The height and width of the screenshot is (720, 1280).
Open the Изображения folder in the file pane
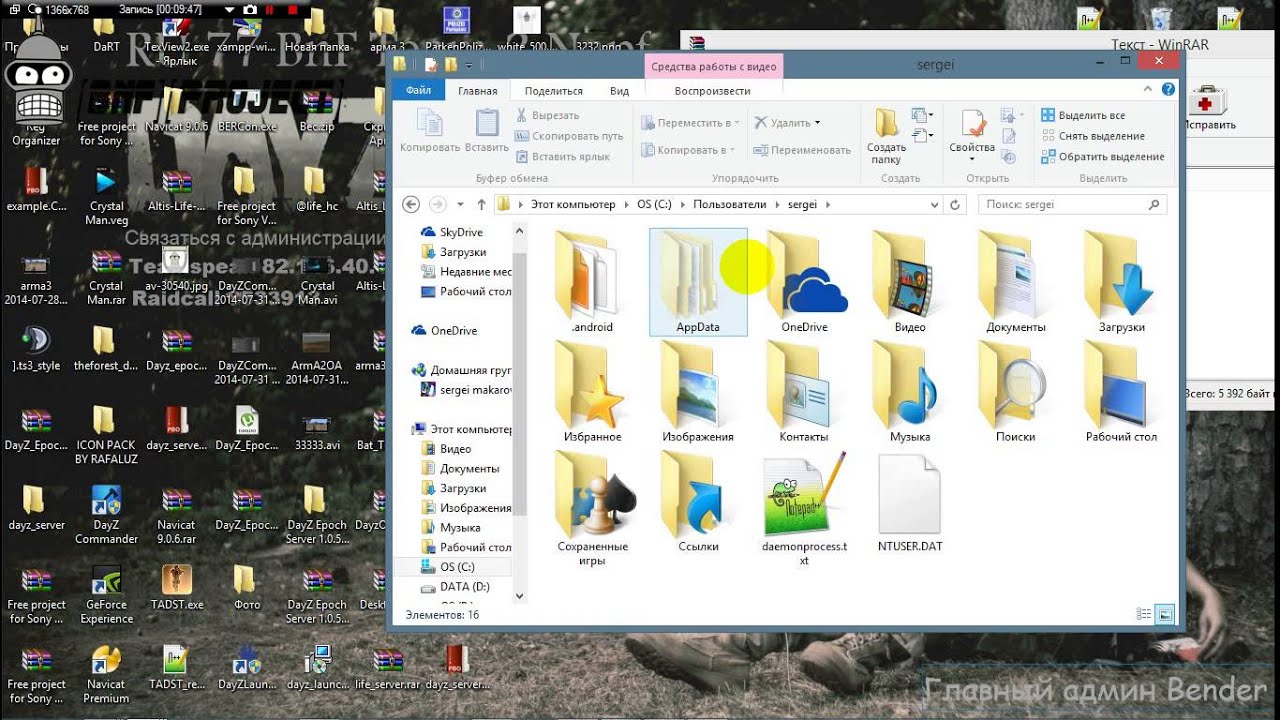click(x=698, y=392)
